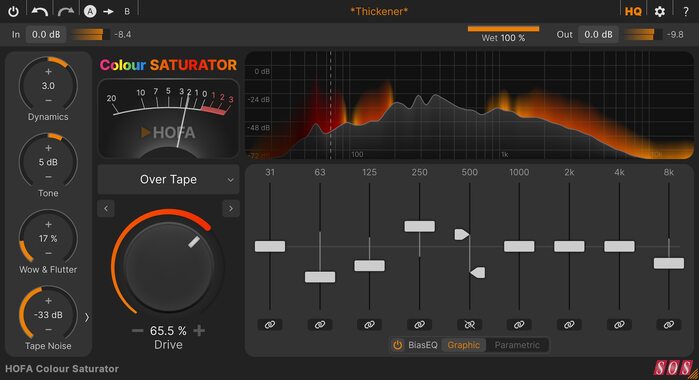Toggle link icon under 8k band

[669, 325]
